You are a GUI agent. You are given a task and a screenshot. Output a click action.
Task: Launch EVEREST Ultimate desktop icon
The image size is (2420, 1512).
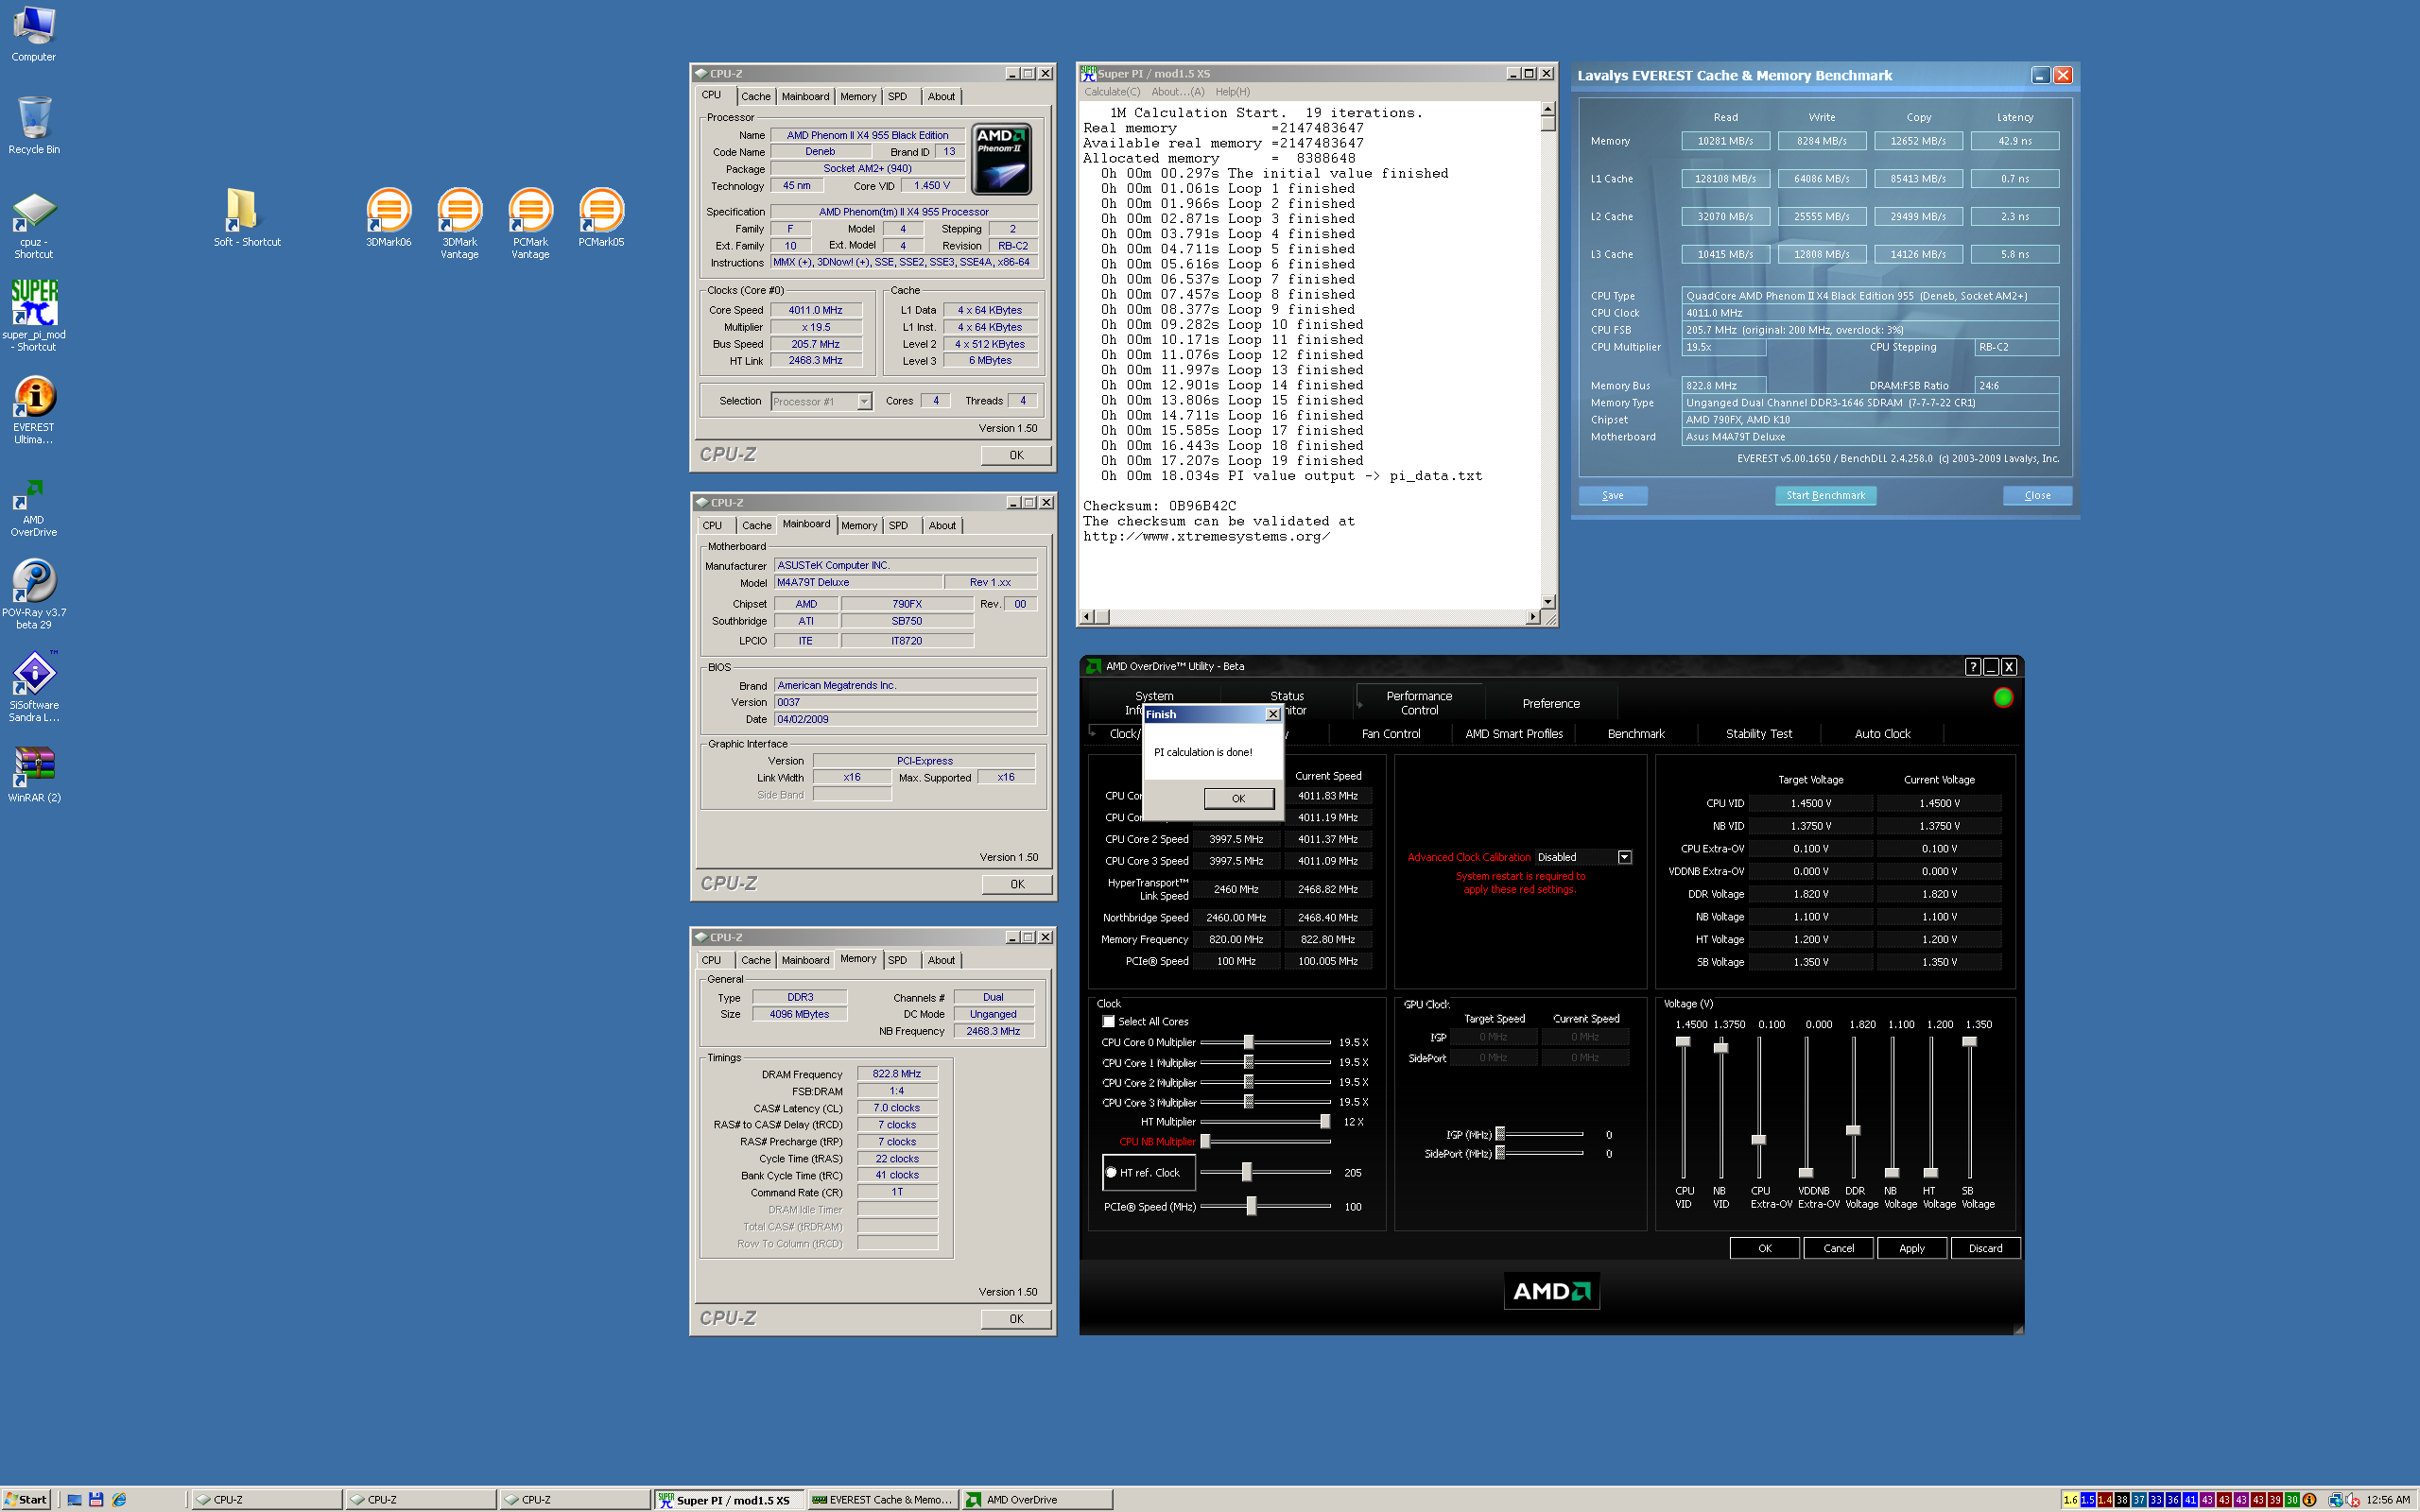[34, 409]
